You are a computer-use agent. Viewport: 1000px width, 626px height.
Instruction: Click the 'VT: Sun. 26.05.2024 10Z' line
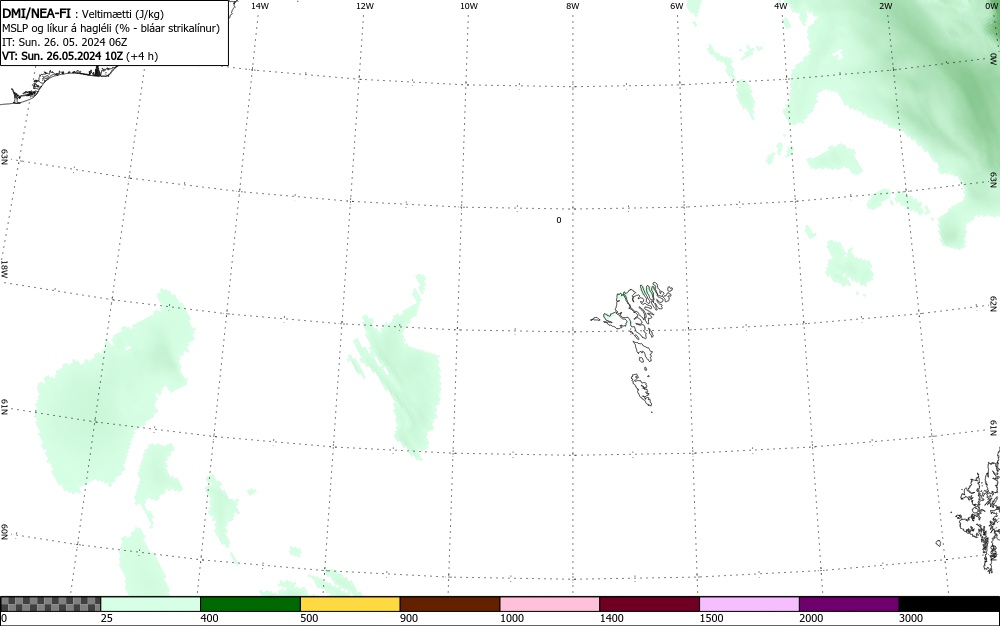[80, 56]
